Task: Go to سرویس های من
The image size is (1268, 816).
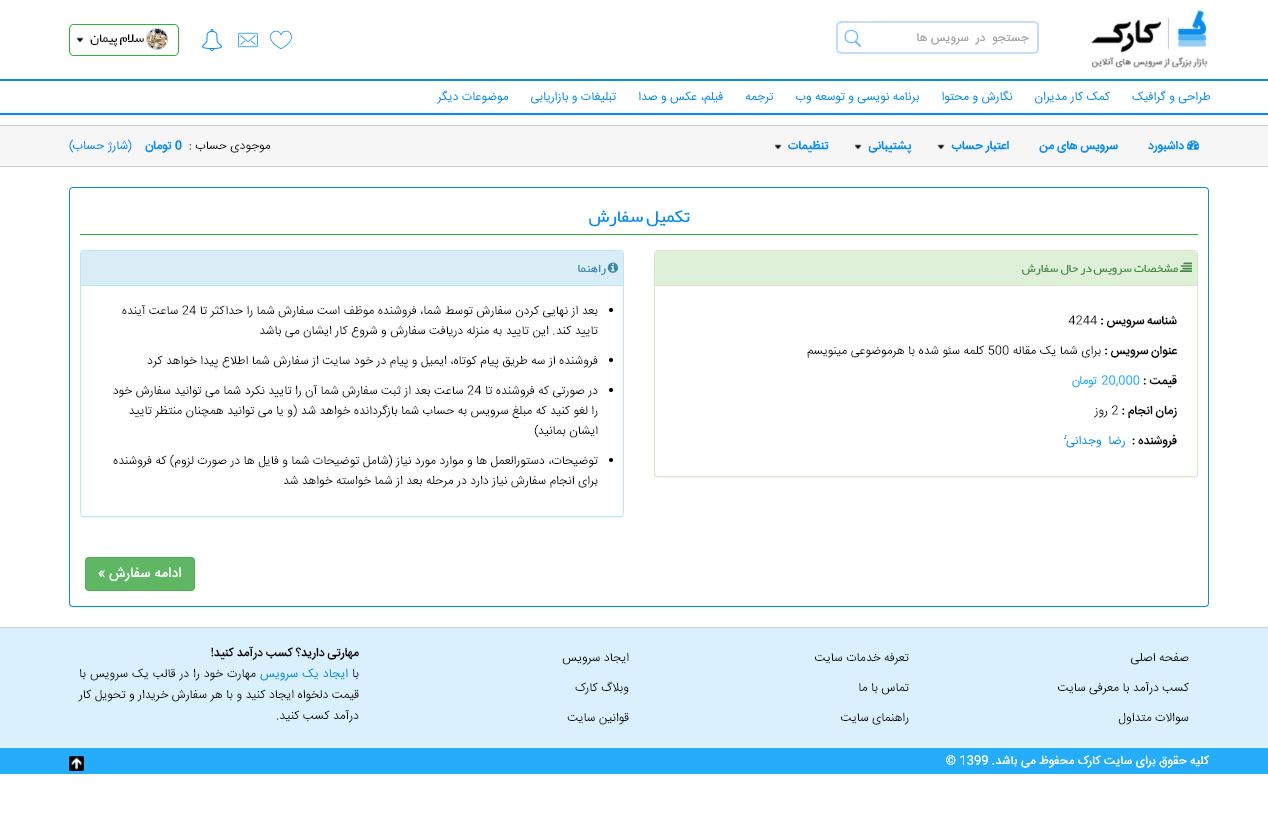Action: [x=1078, y=146]
